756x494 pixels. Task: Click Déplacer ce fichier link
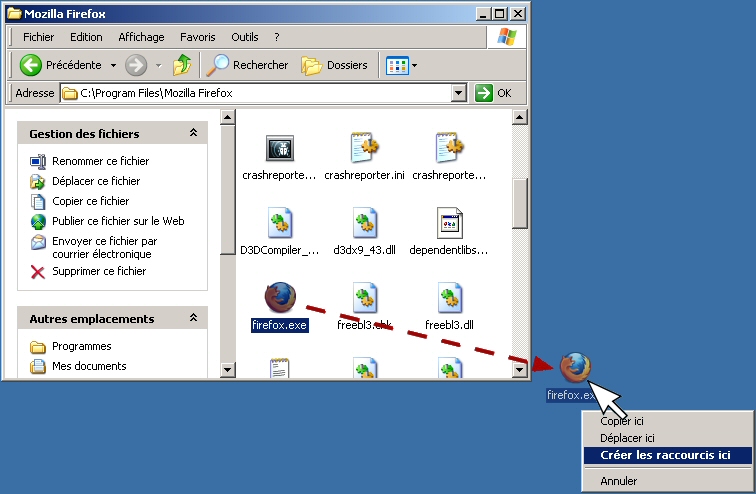[96, 181]
